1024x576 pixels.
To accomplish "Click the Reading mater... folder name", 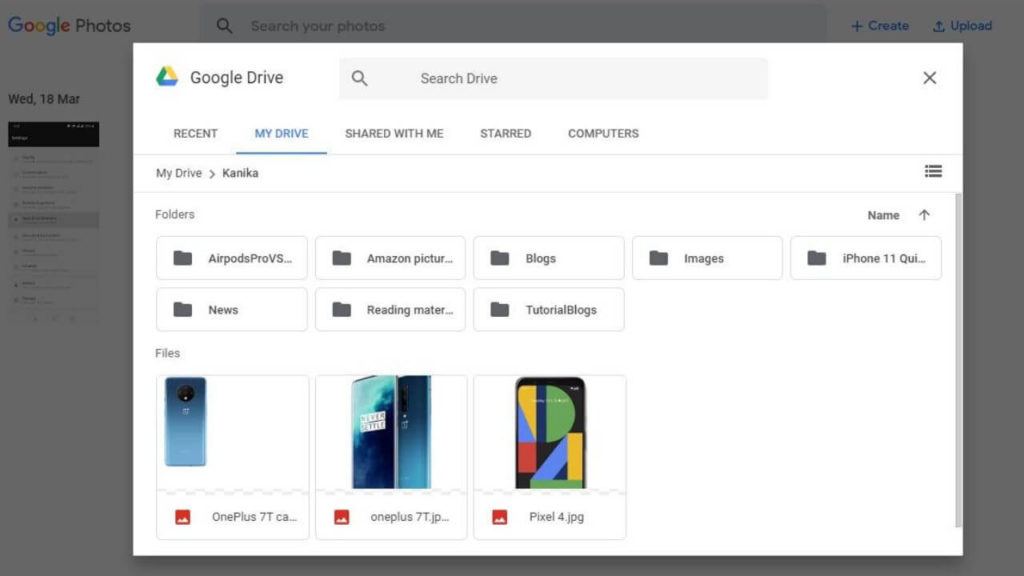I will coord(409,310).
